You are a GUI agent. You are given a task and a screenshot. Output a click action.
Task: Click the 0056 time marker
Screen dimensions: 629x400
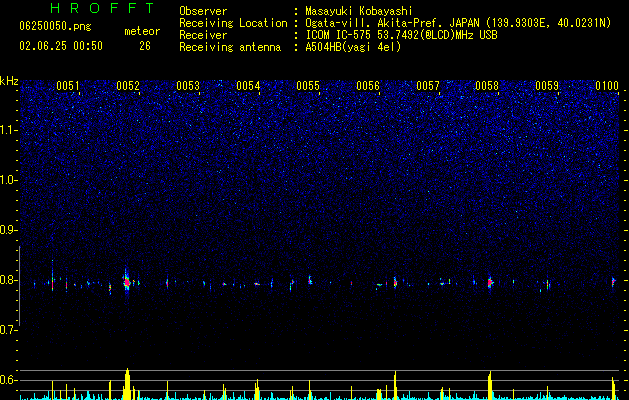[368, 86]
